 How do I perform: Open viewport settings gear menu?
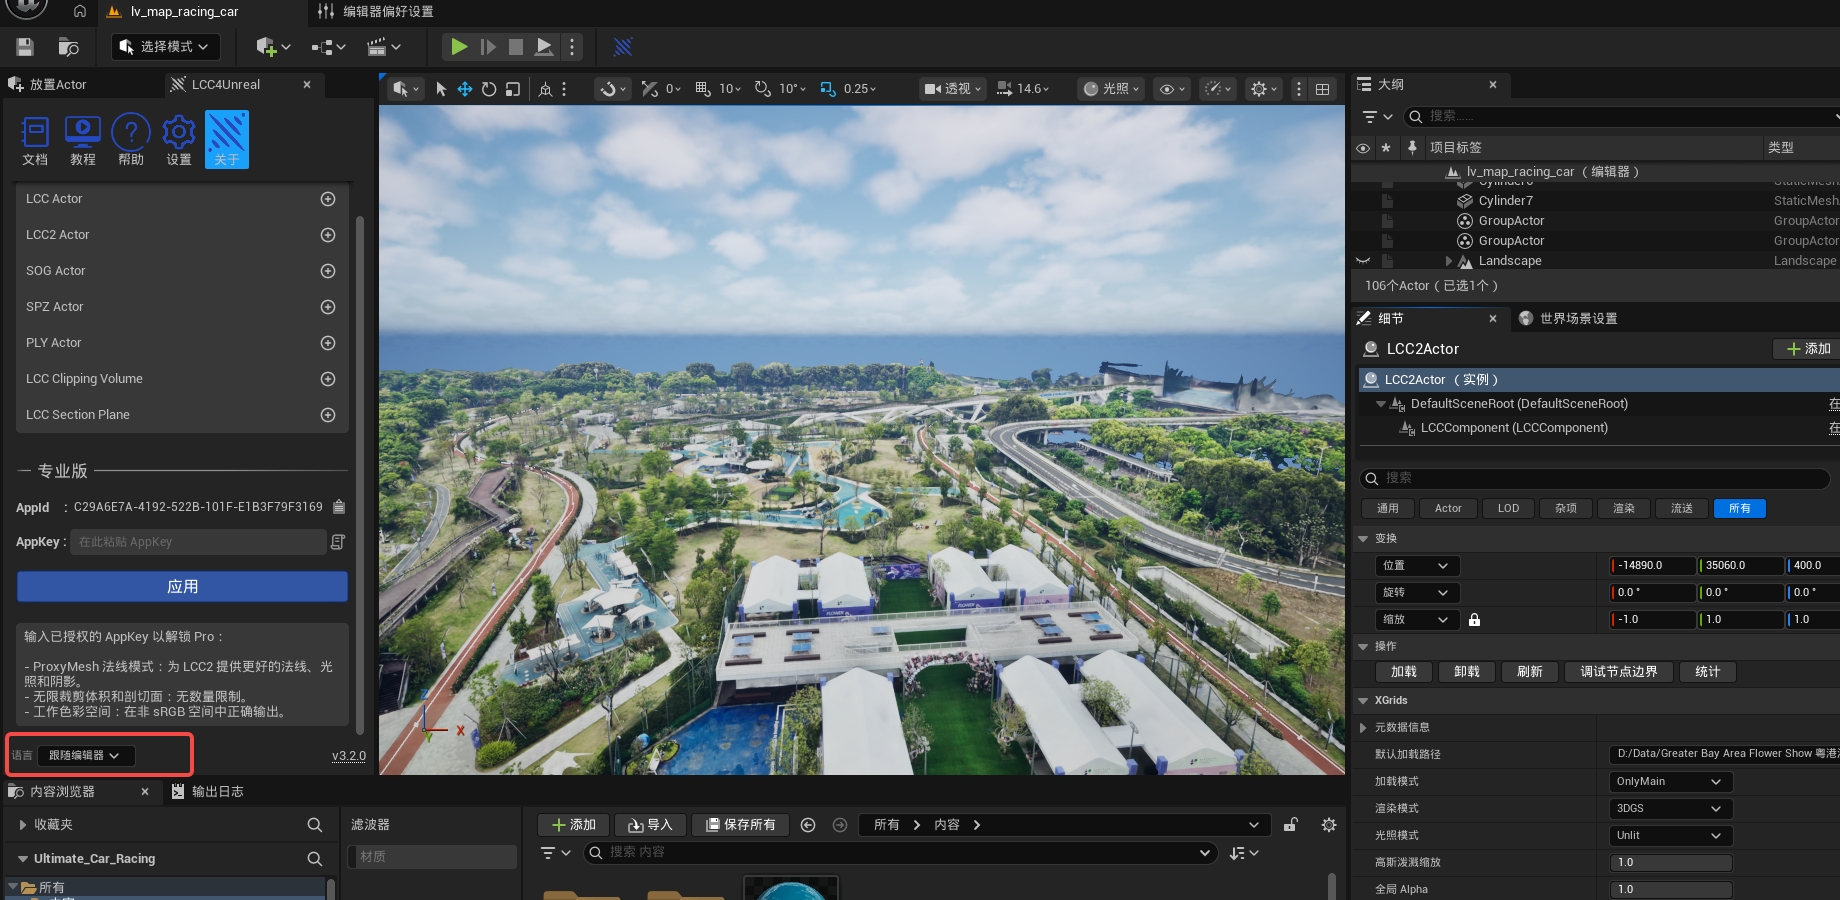[x=1263, y=89]
